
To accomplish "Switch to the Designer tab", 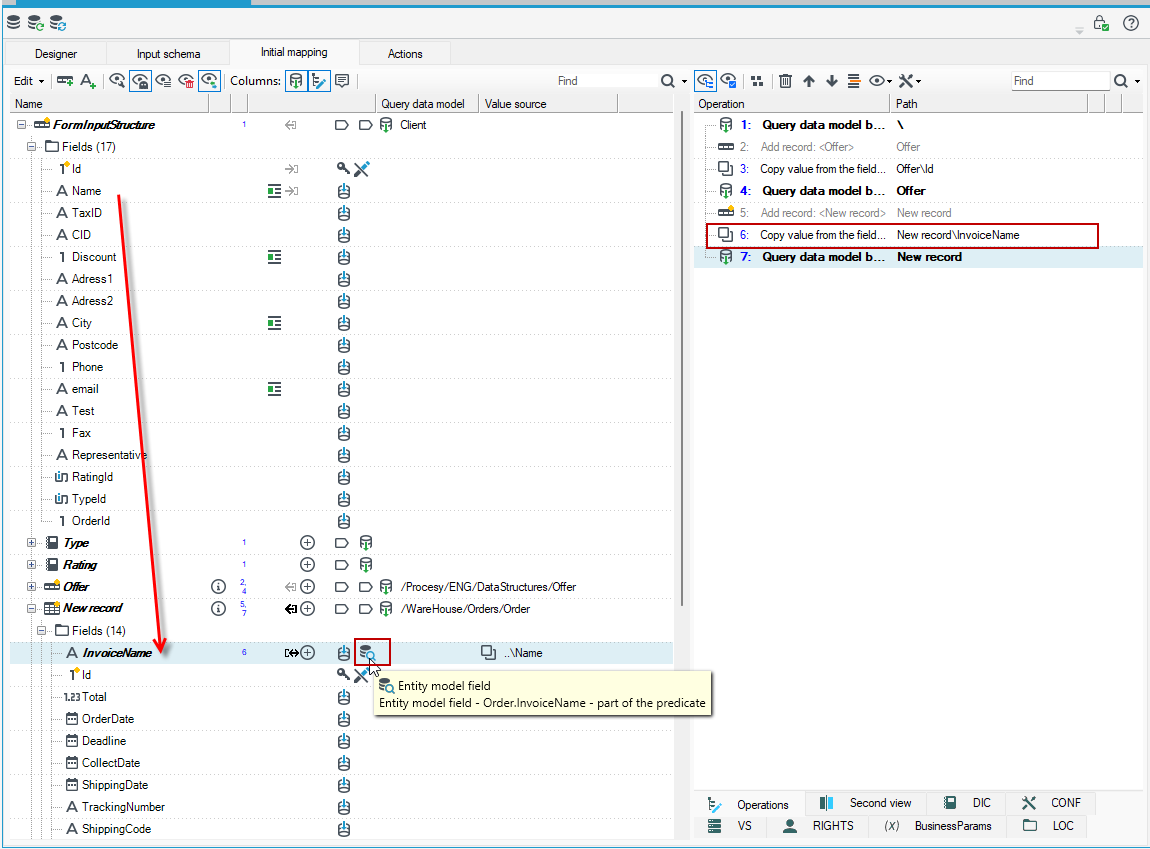I will (56, 54).
